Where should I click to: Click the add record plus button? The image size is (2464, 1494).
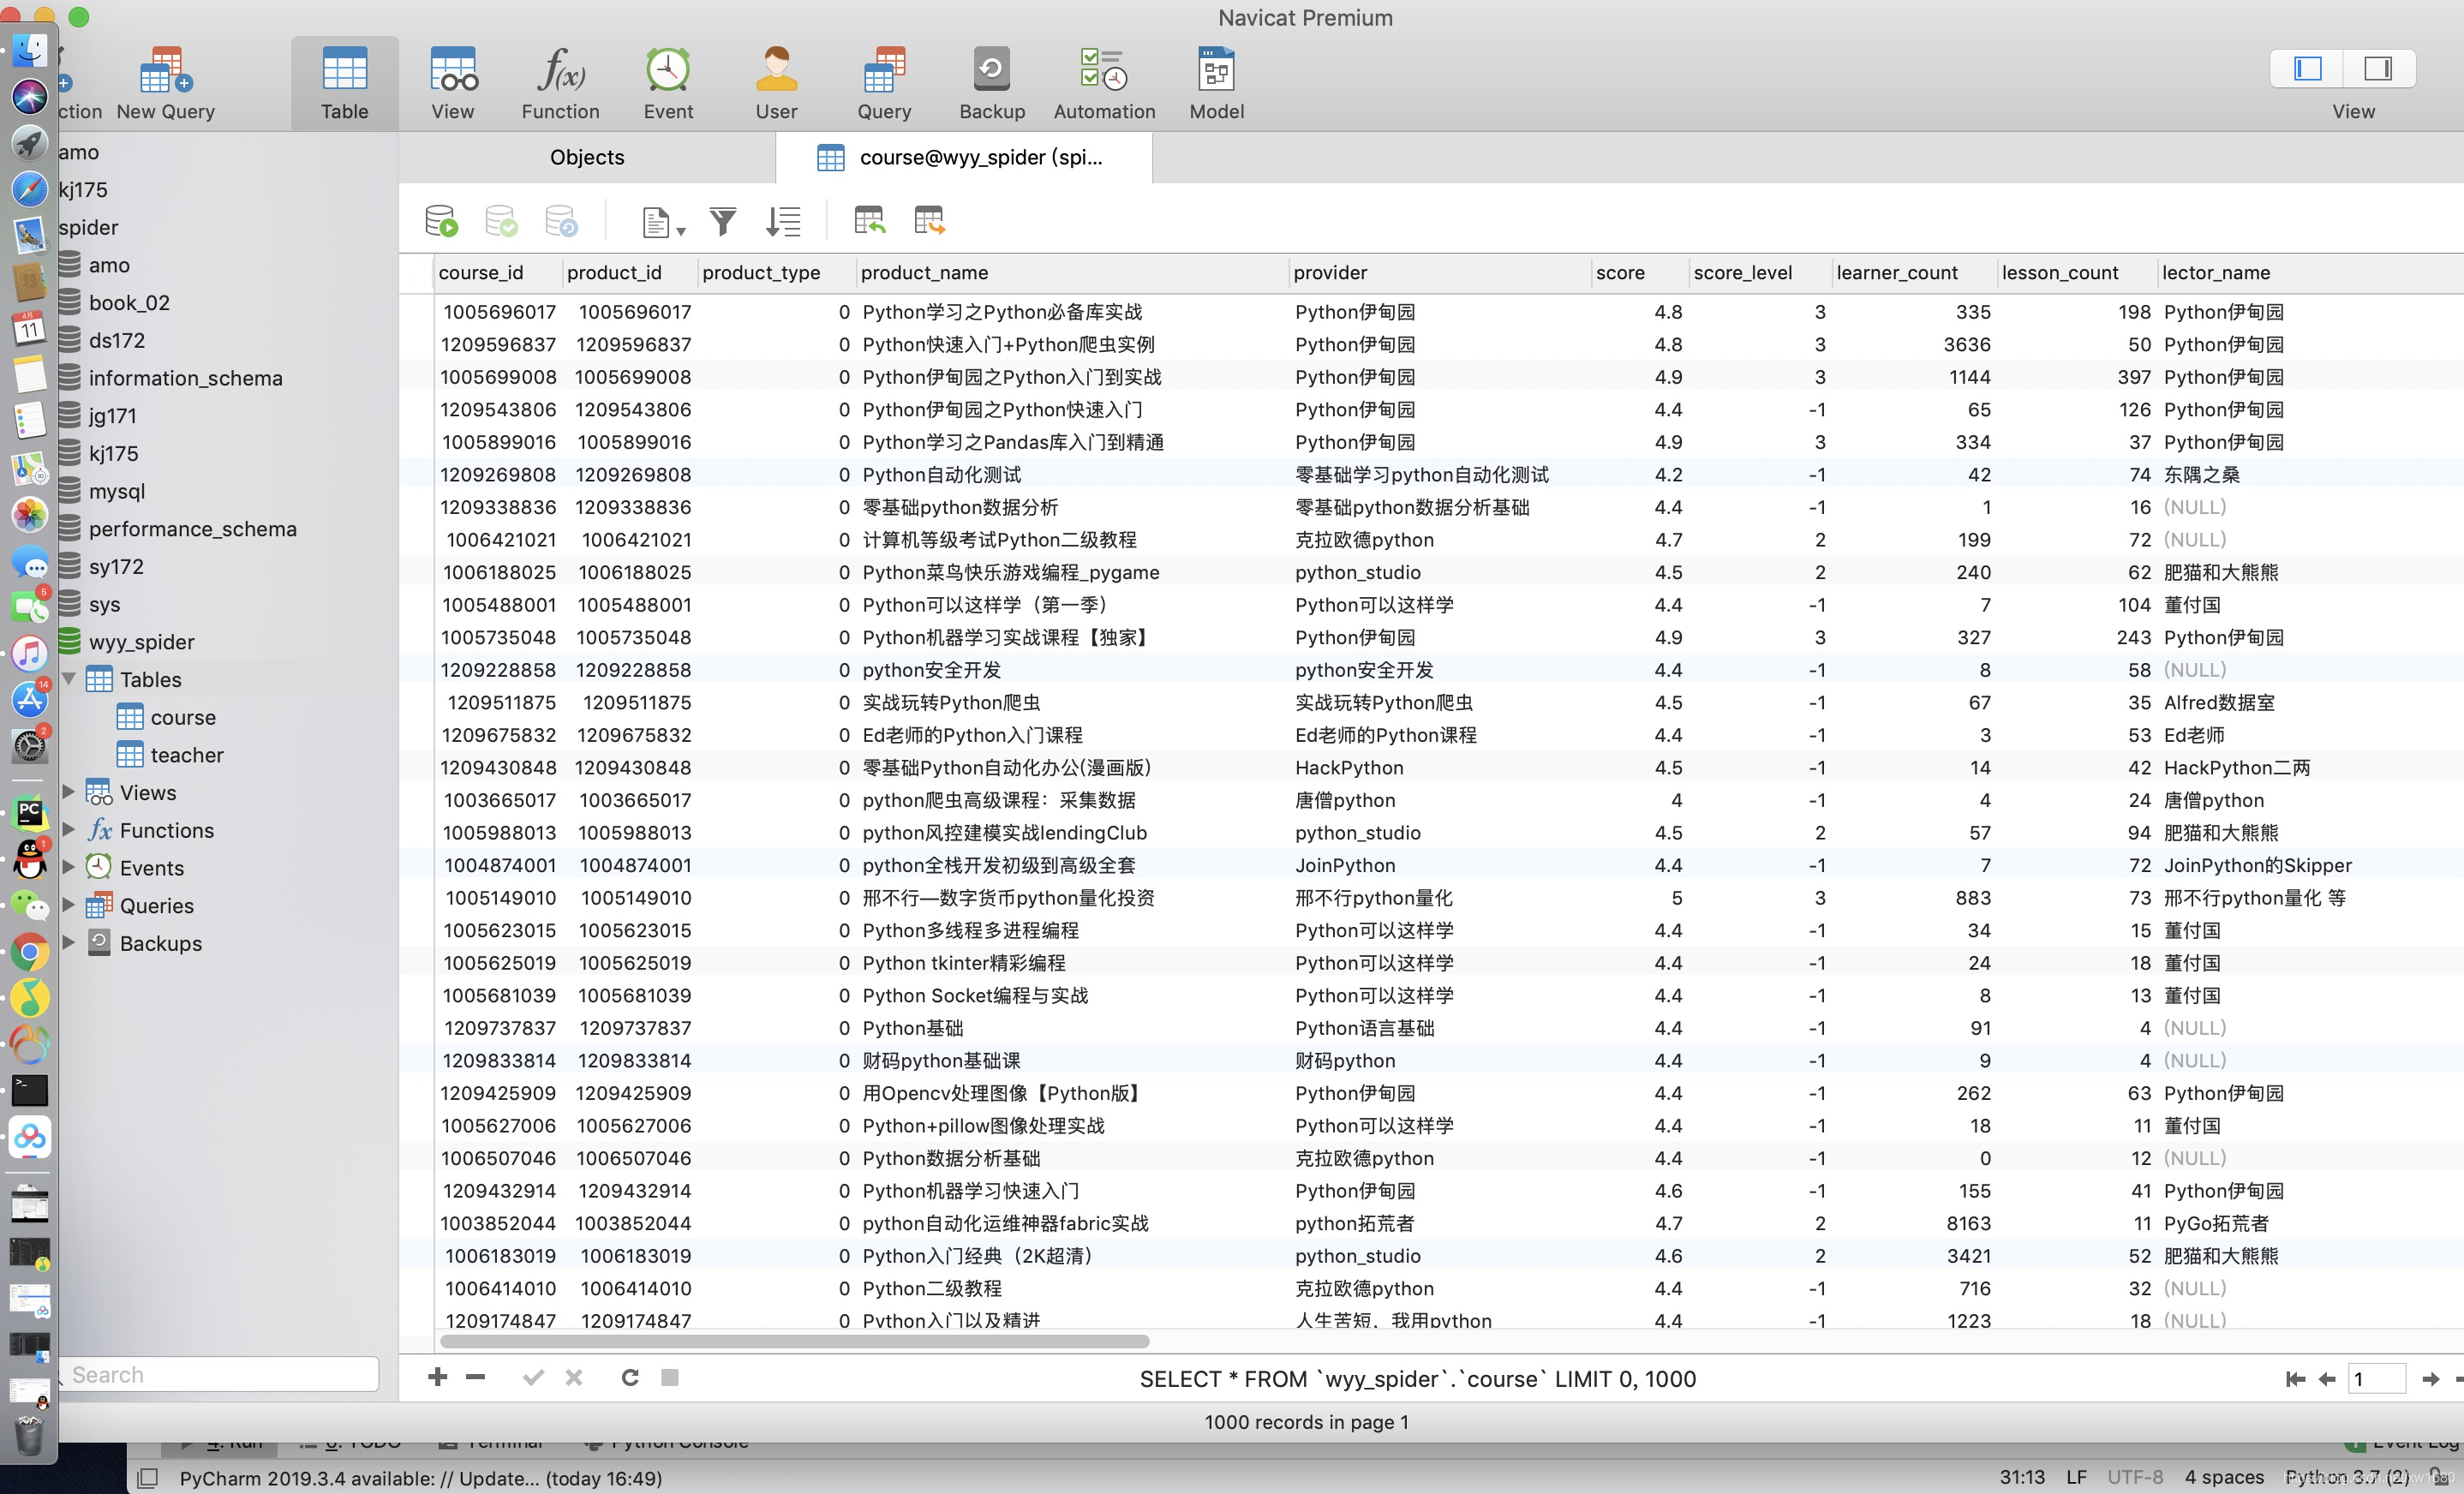437,1377
